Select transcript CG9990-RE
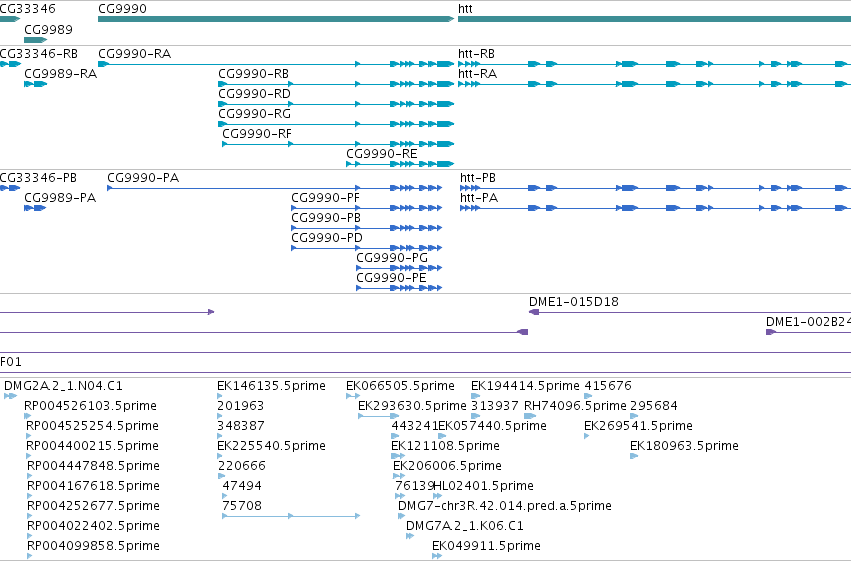The width and height of the screenshot is (851, 561). point(400,164)
